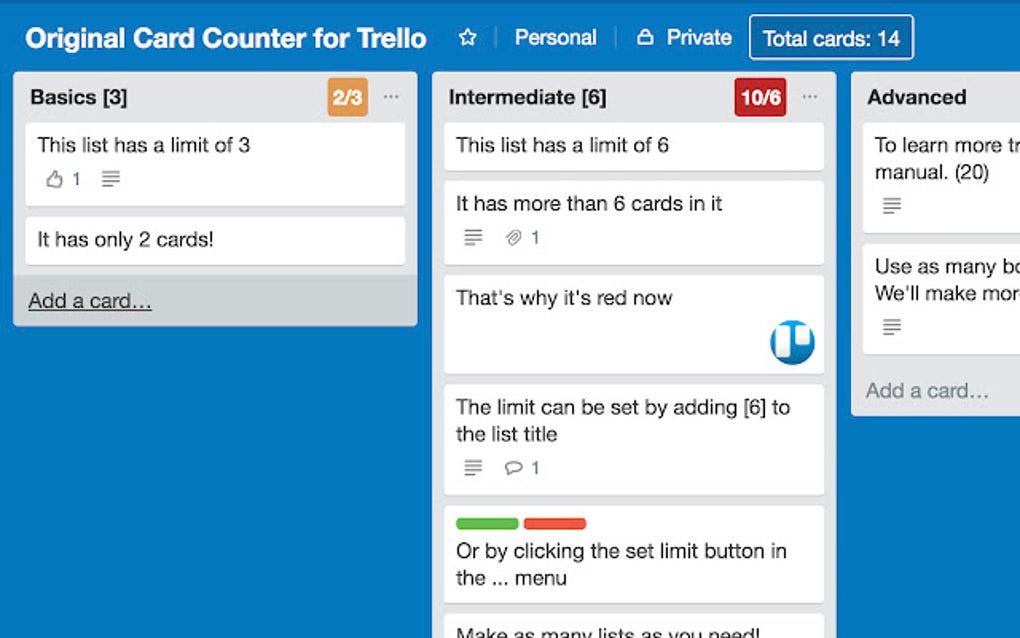Screen dimensions: 1020x638
Task: Click the Total cards: 14 counter
Action: click(832, 37)
